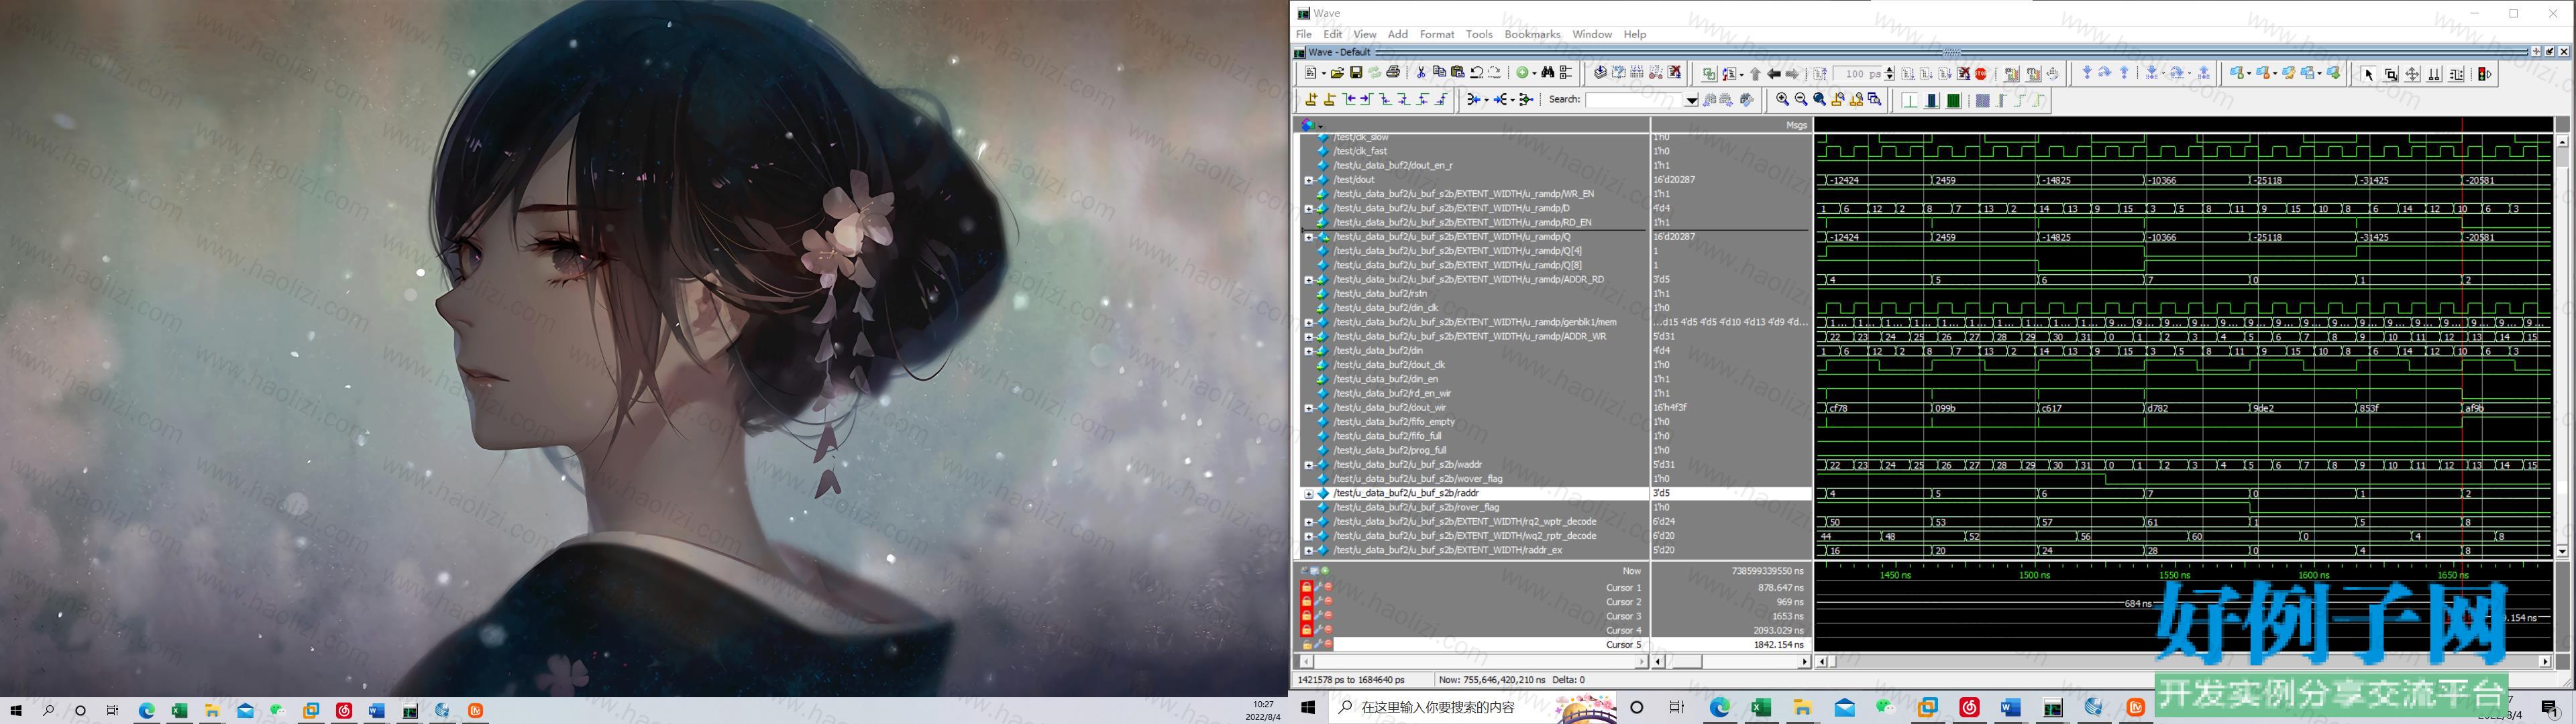Expand the u_buf_s2b/waddr signal
This screenshot has width=2576, height=724.
[x=1308, y=465]
